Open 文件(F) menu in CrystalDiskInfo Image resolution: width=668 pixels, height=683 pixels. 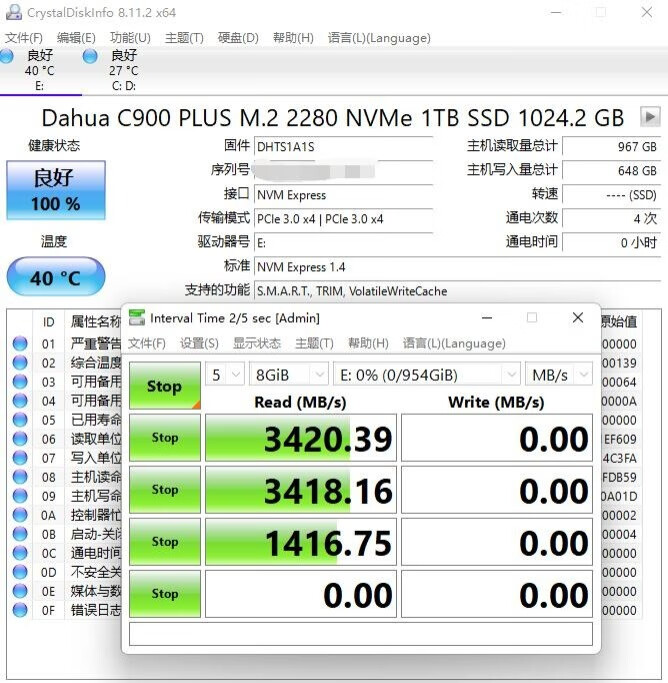[x=24, y=38]
